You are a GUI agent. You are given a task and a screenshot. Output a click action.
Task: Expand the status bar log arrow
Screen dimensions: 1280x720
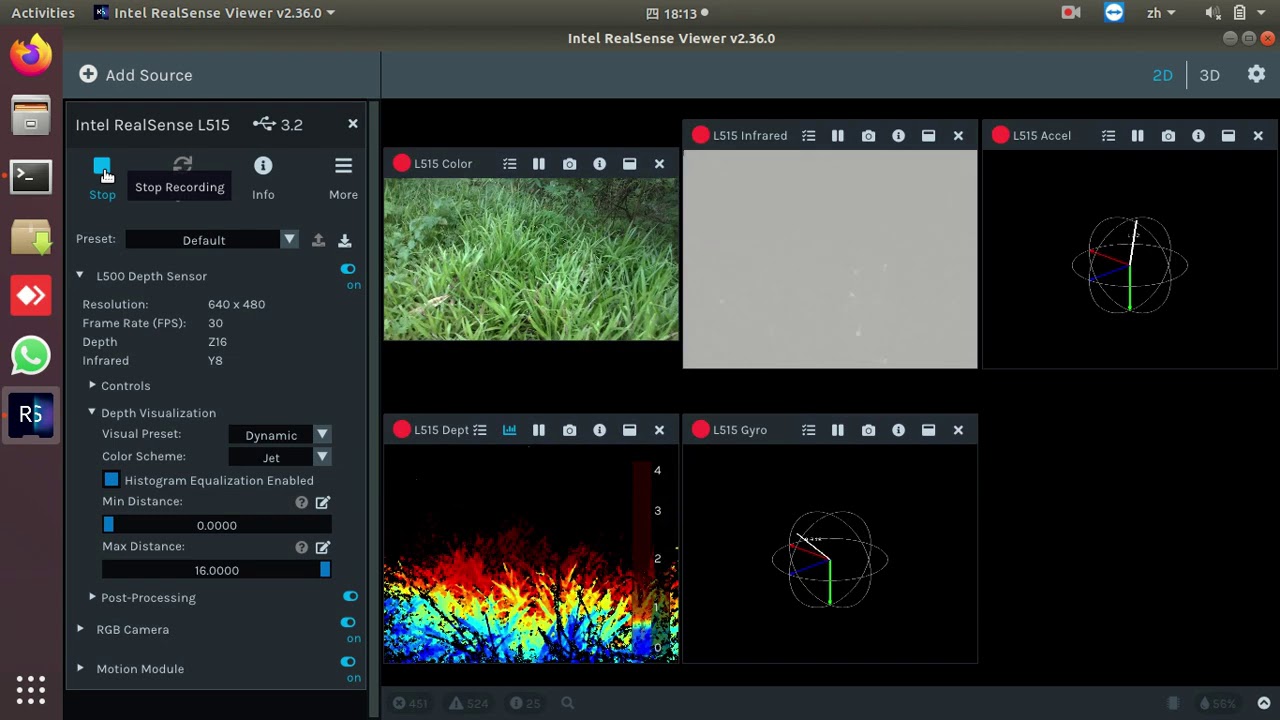coord(1264,703)
